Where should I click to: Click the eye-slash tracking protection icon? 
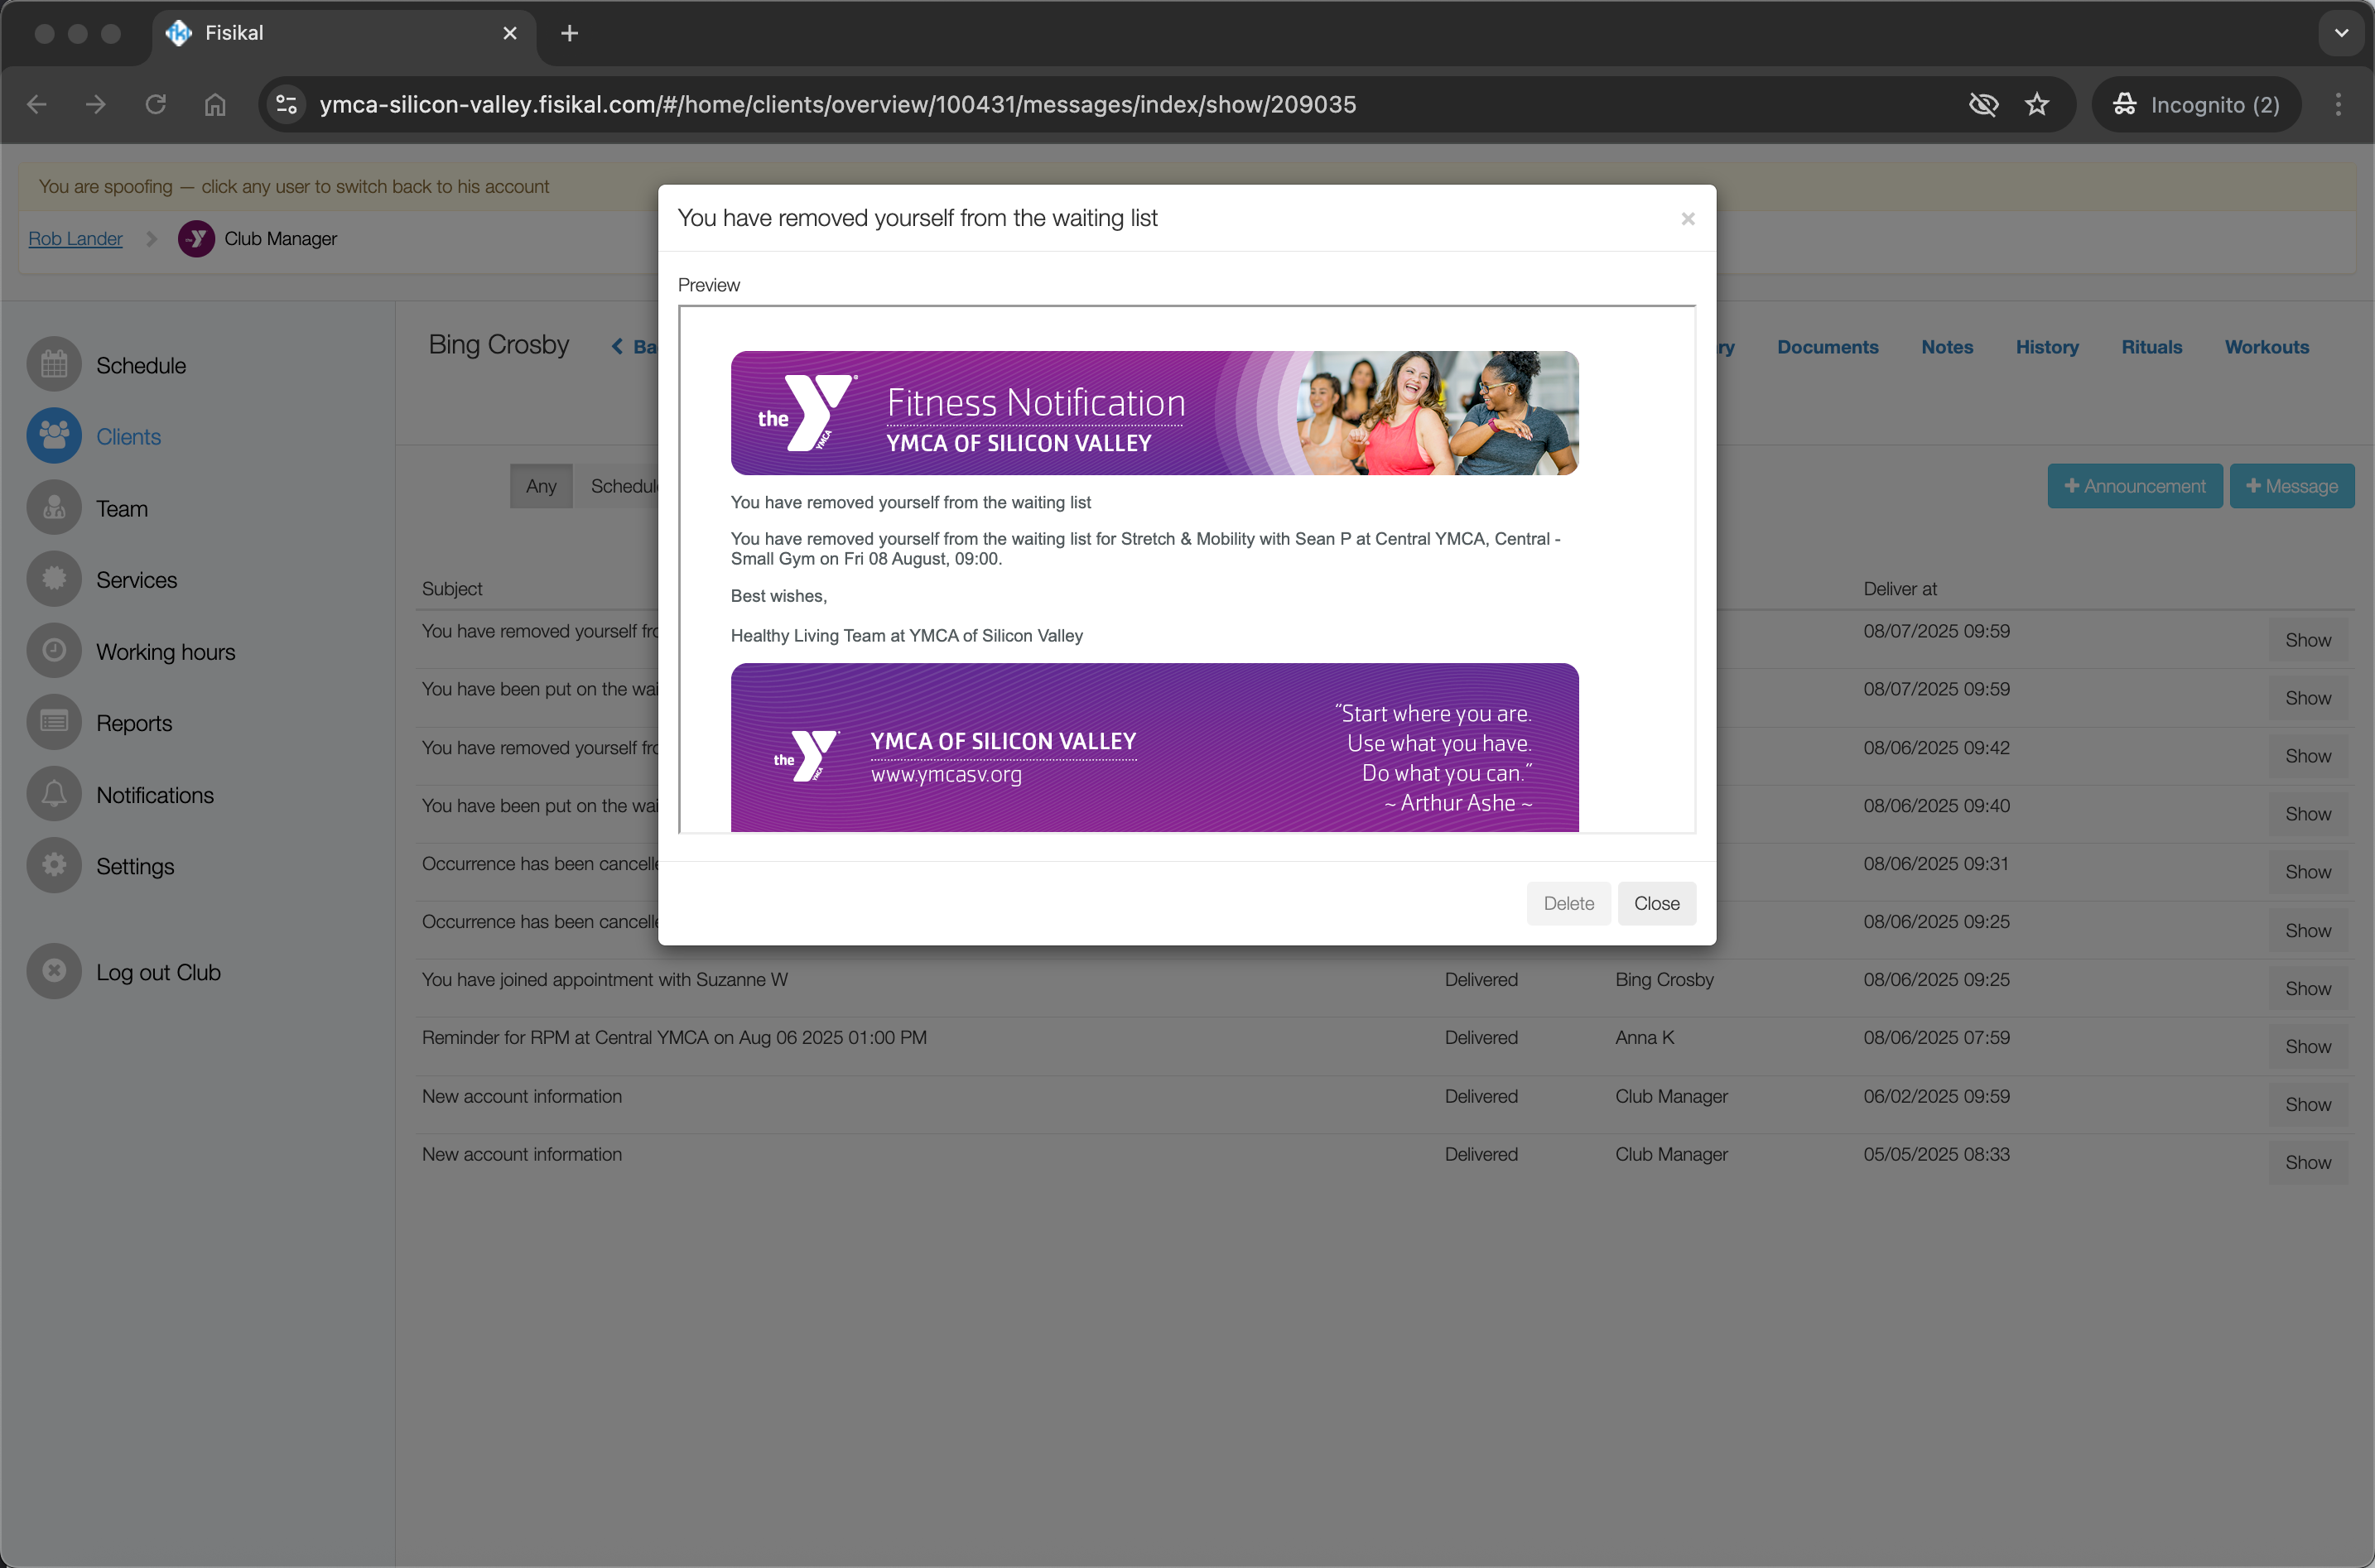1983,104
